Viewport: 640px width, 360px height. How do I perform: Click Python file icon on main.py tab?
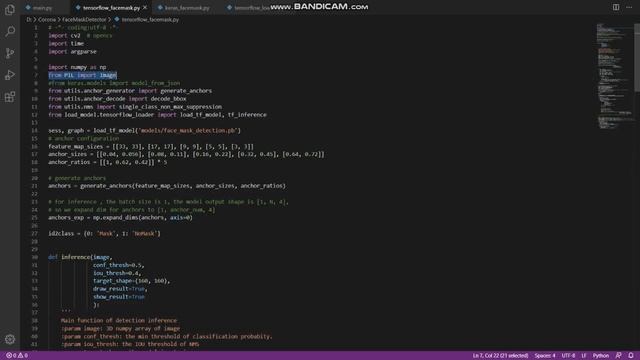(x=28, y=8)
